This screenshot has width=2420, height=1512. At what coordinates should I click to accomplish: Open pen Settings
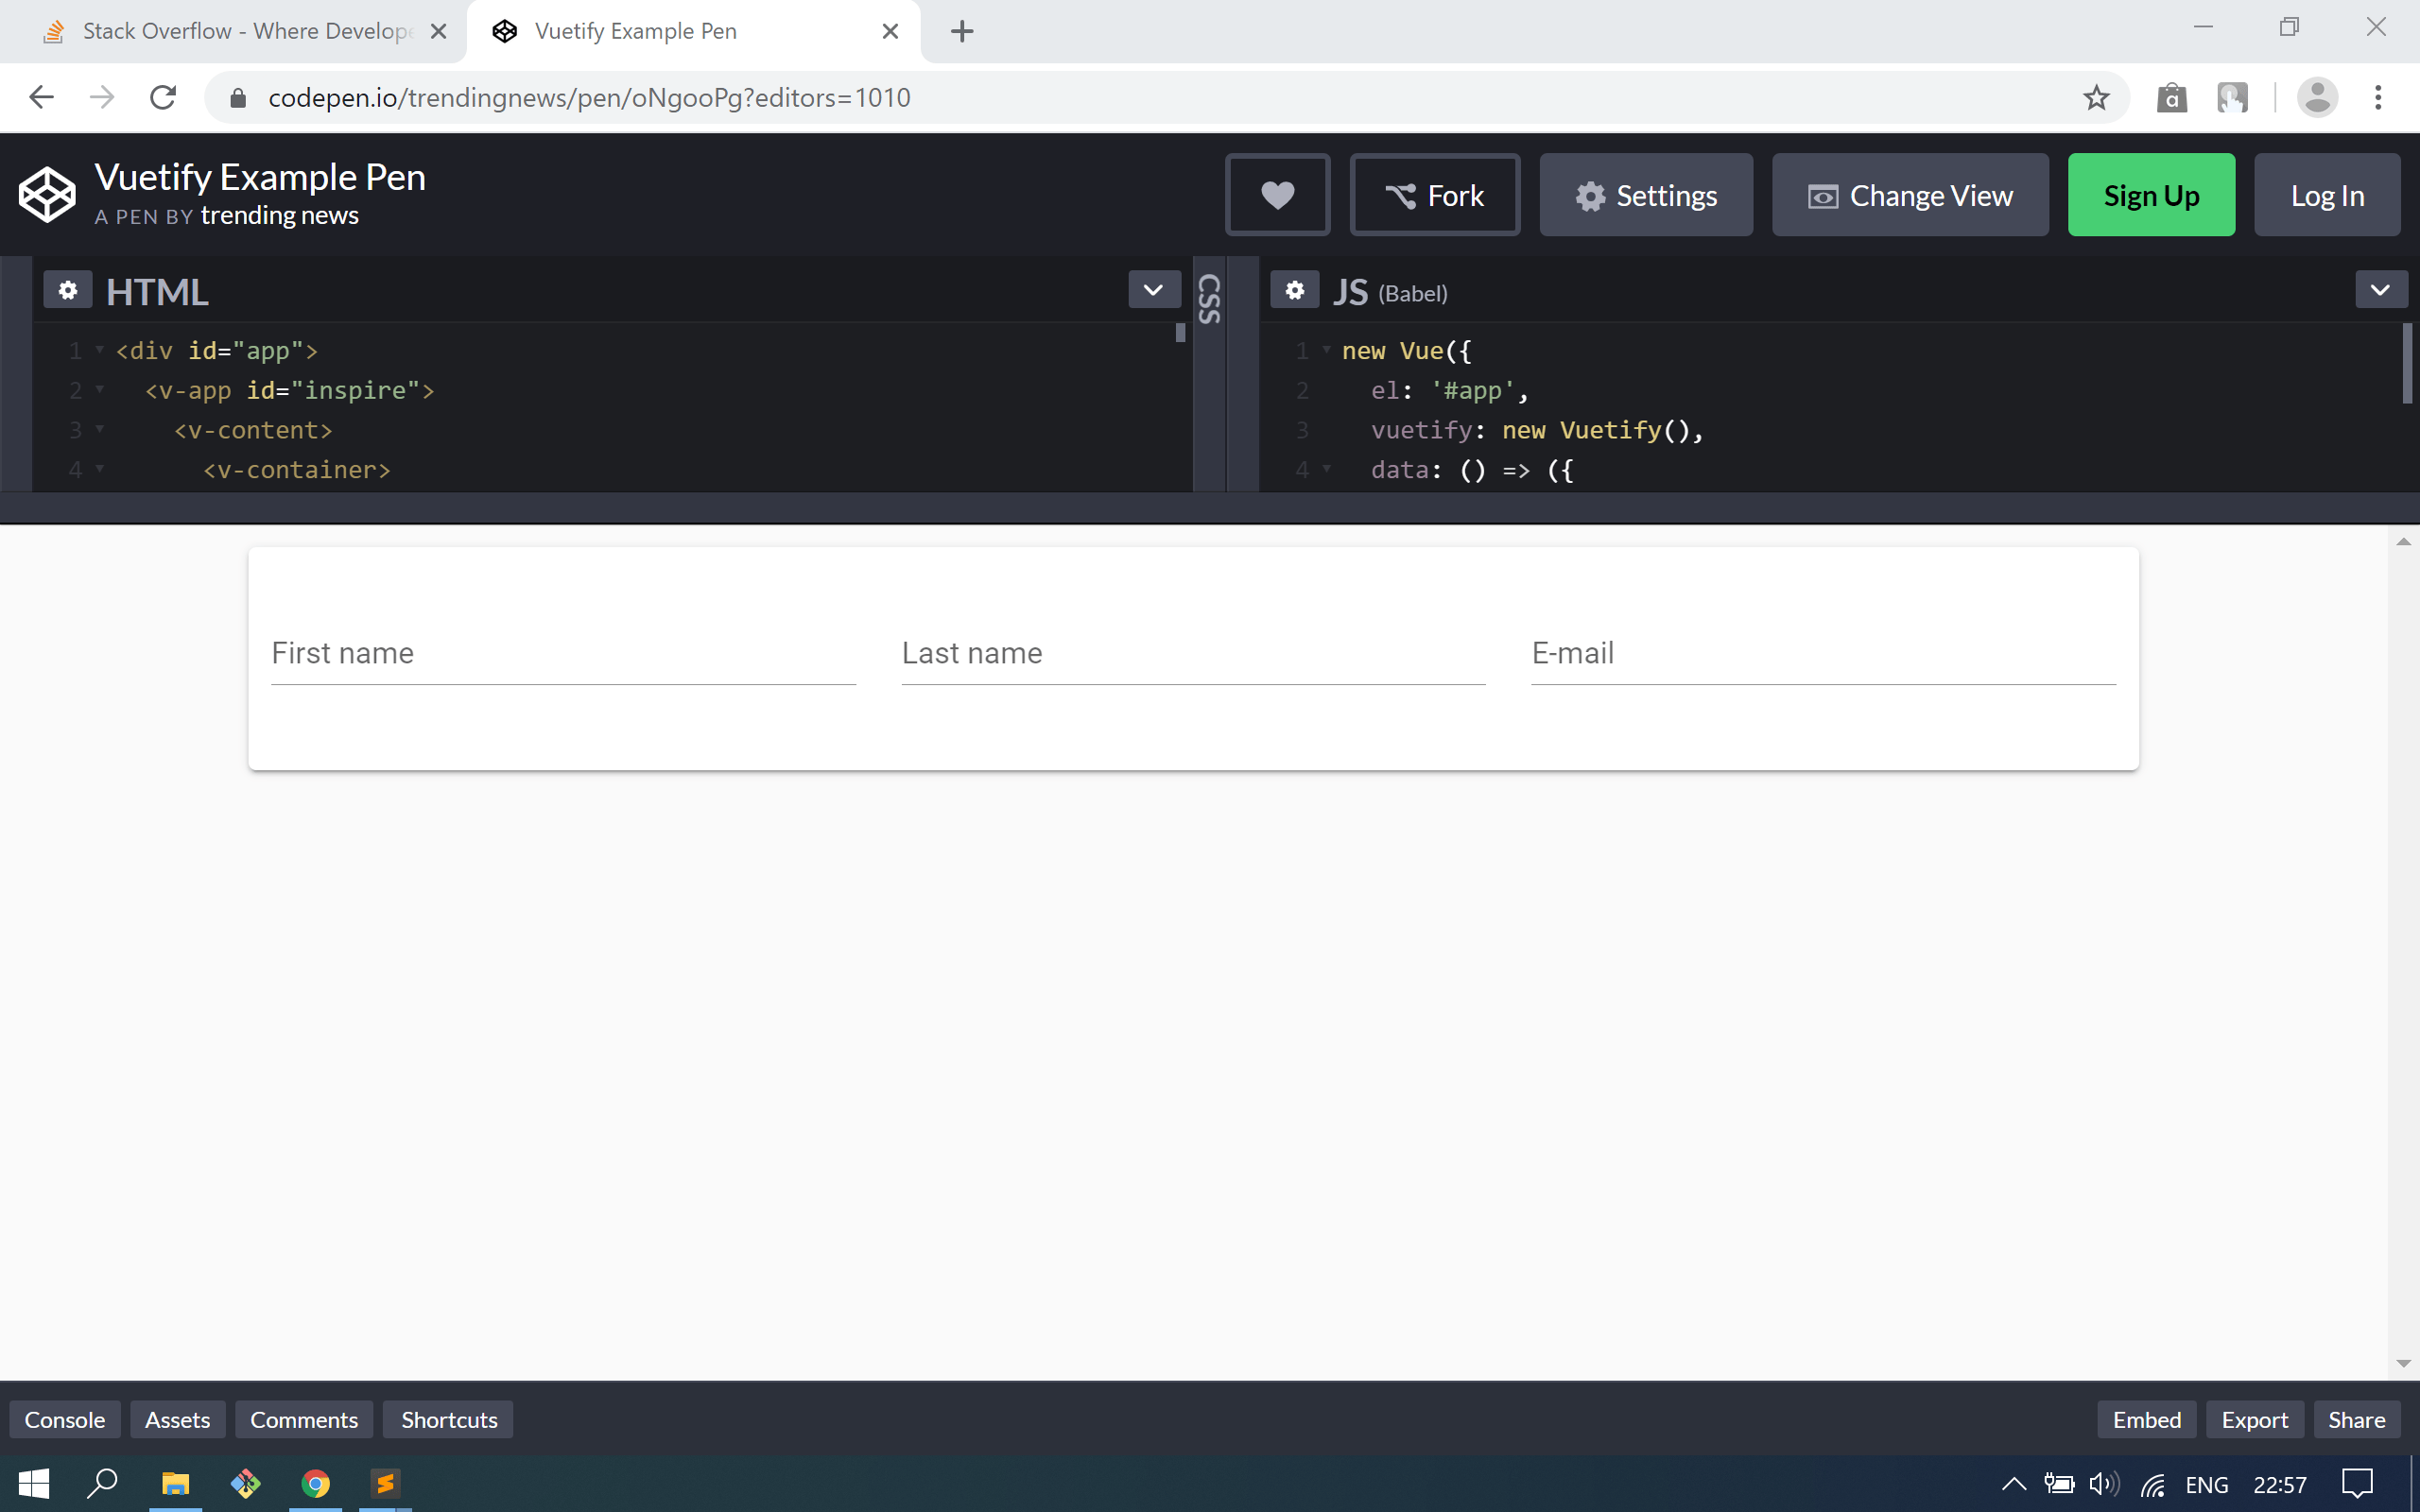(x=1645, y=195)
